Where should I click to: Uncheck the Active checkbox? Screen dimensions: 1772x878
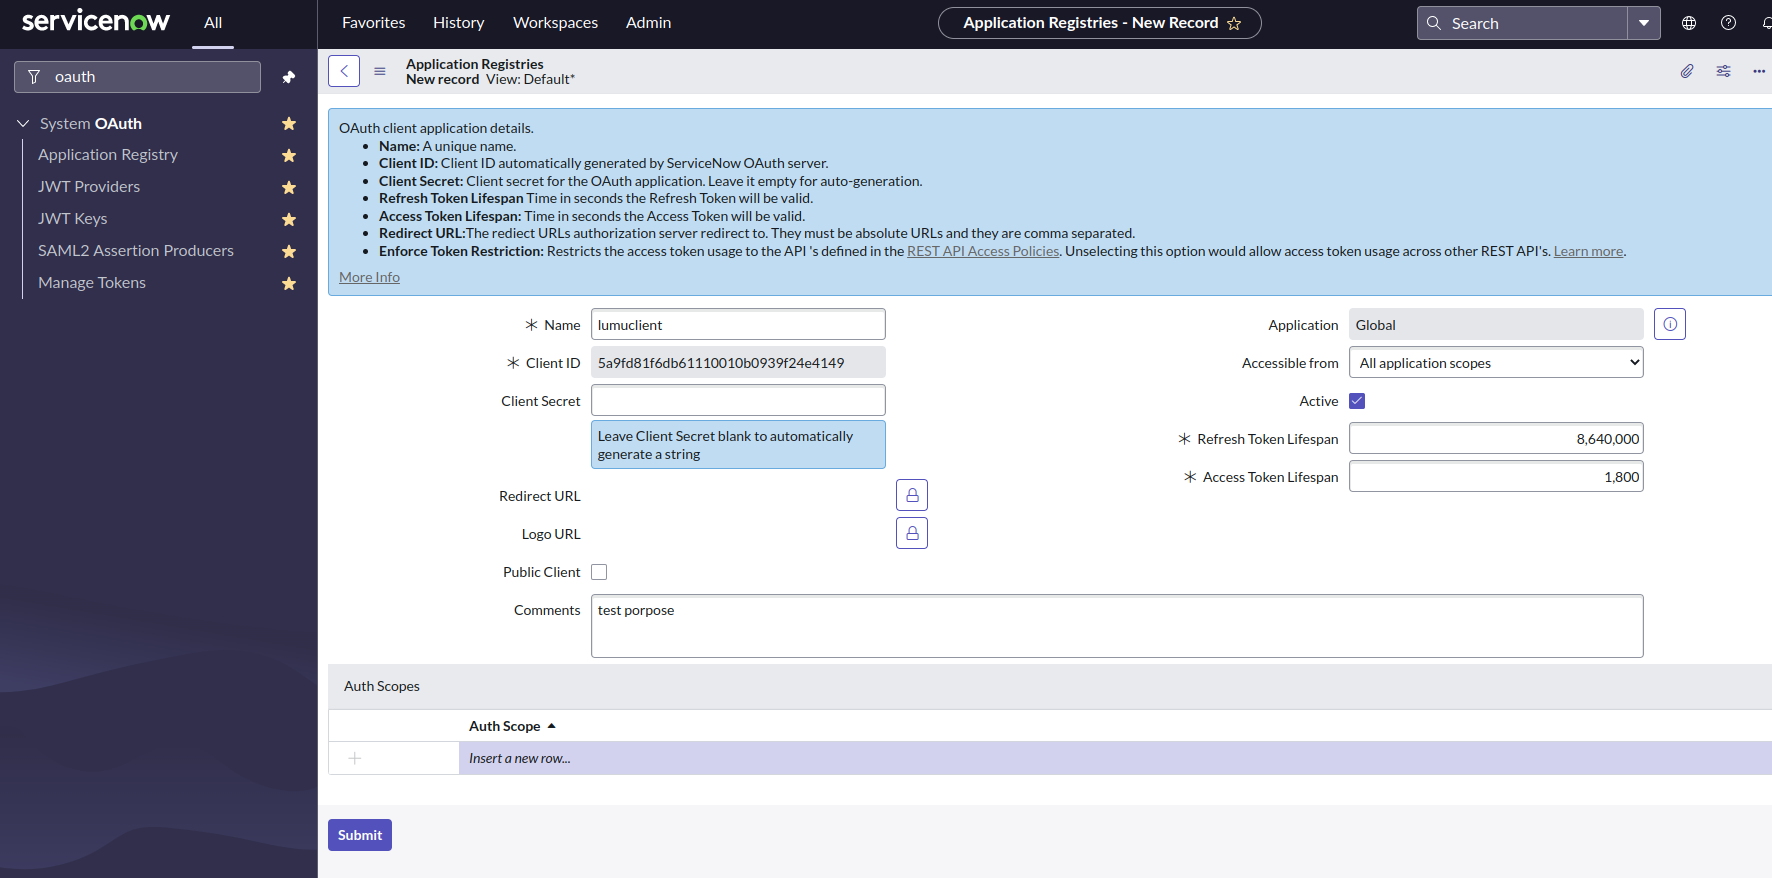point(1357,401)
